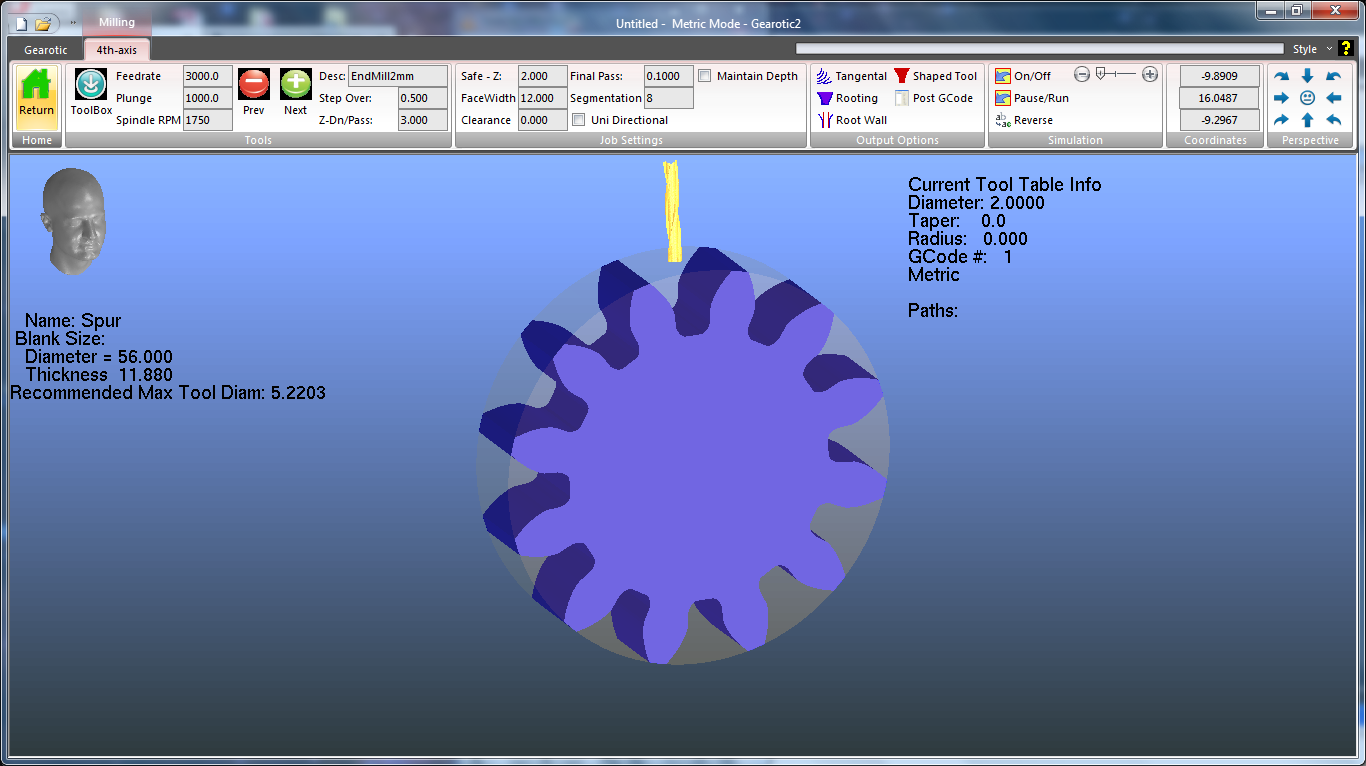This screenshot has width=1366, height=766.
Task: Open the yellow help question mark
Action: pos(1345,48)
